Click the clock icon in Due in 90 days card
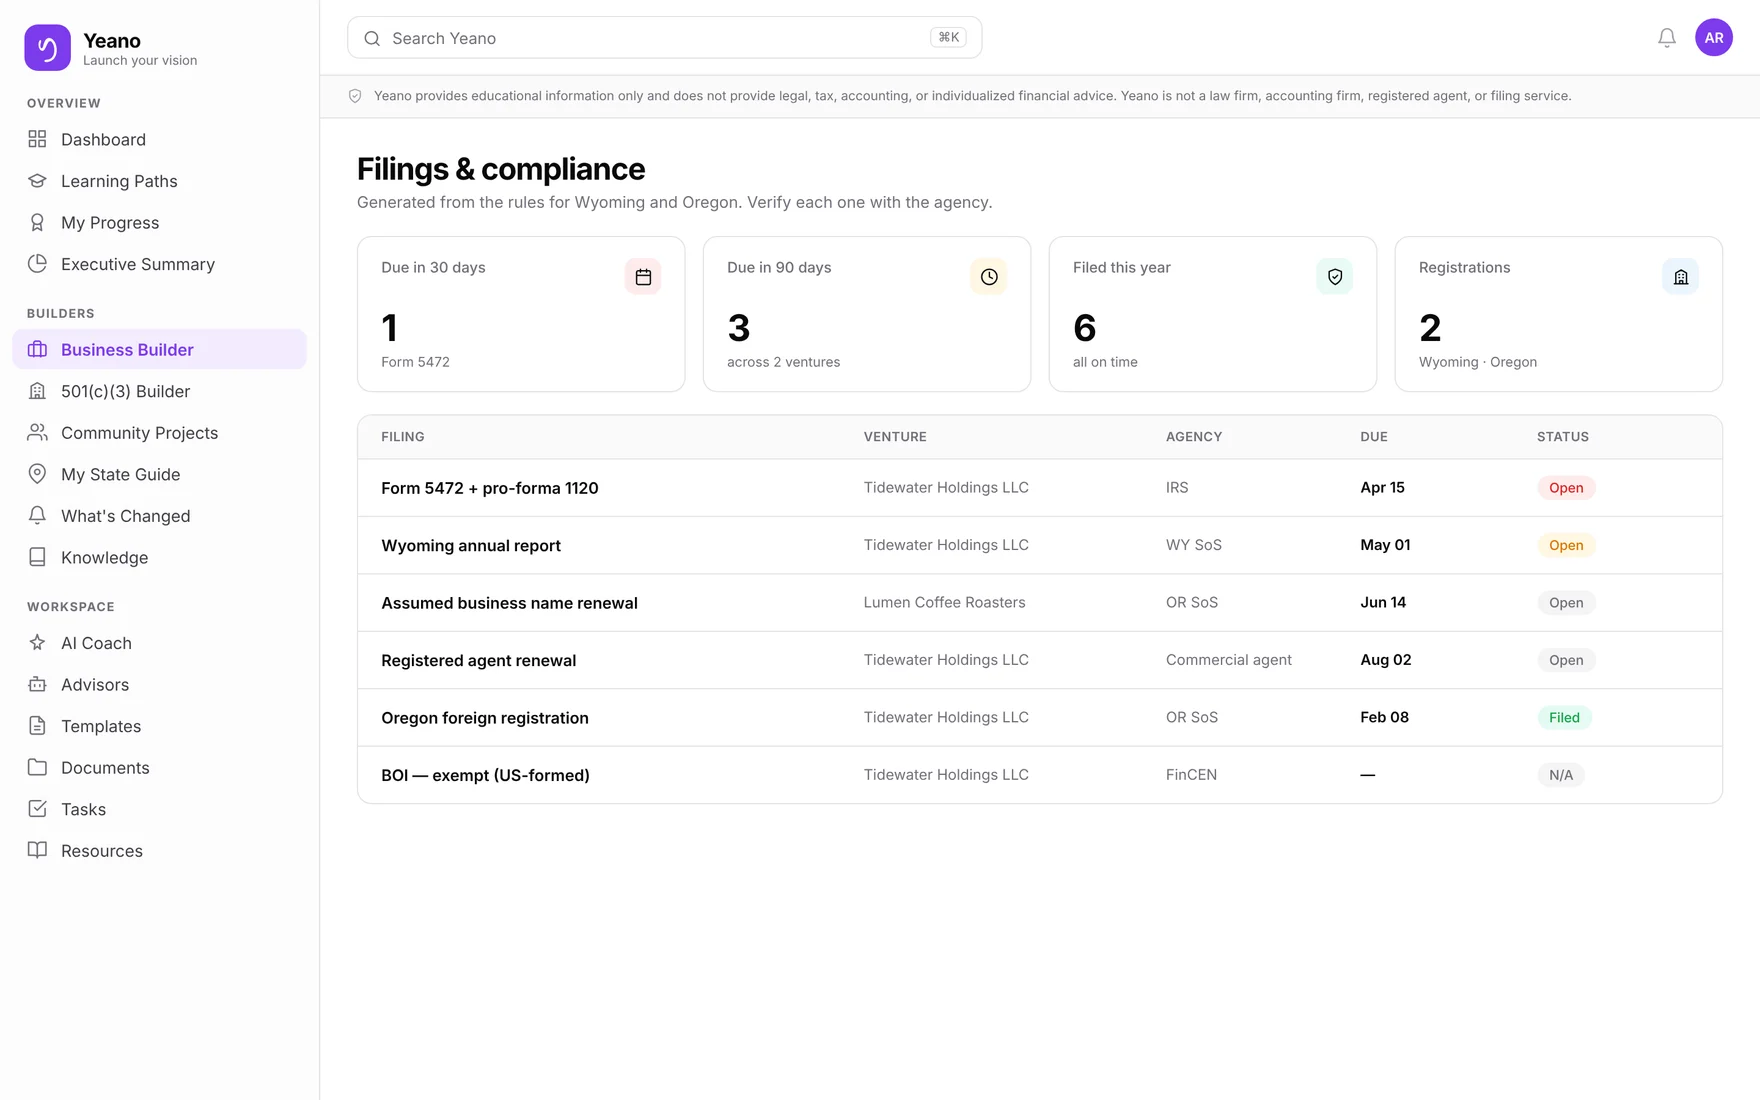The height and width of the screenshot is (1100, 1760). [x=988, y=277]
